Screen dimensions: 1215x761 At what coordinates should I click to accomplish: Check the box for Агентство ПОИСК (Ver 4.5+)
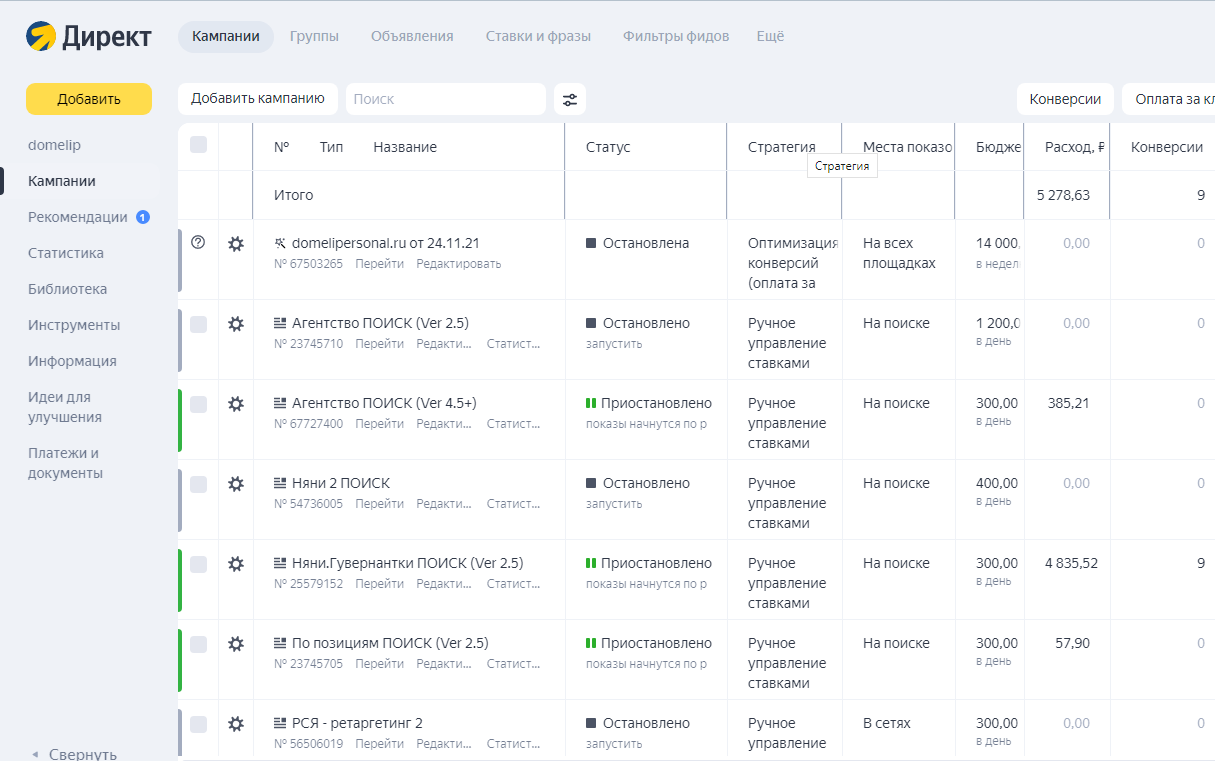pos(198,404)
